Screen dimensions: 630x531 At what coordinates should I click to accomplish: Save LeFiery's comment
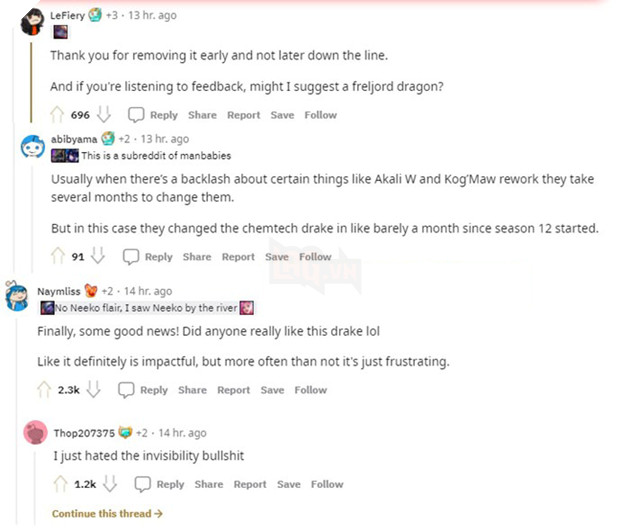click(282, 115)
